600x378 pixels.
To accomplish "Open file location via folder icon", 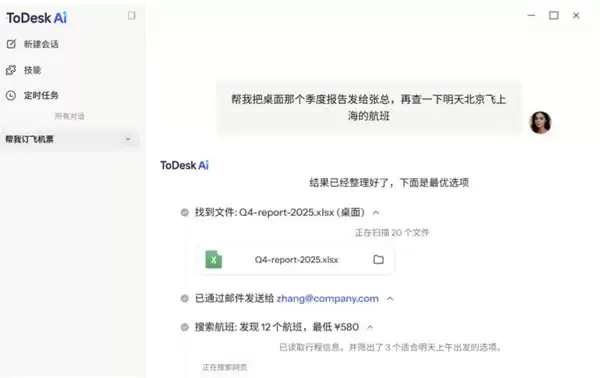I will tap(378, 259).
